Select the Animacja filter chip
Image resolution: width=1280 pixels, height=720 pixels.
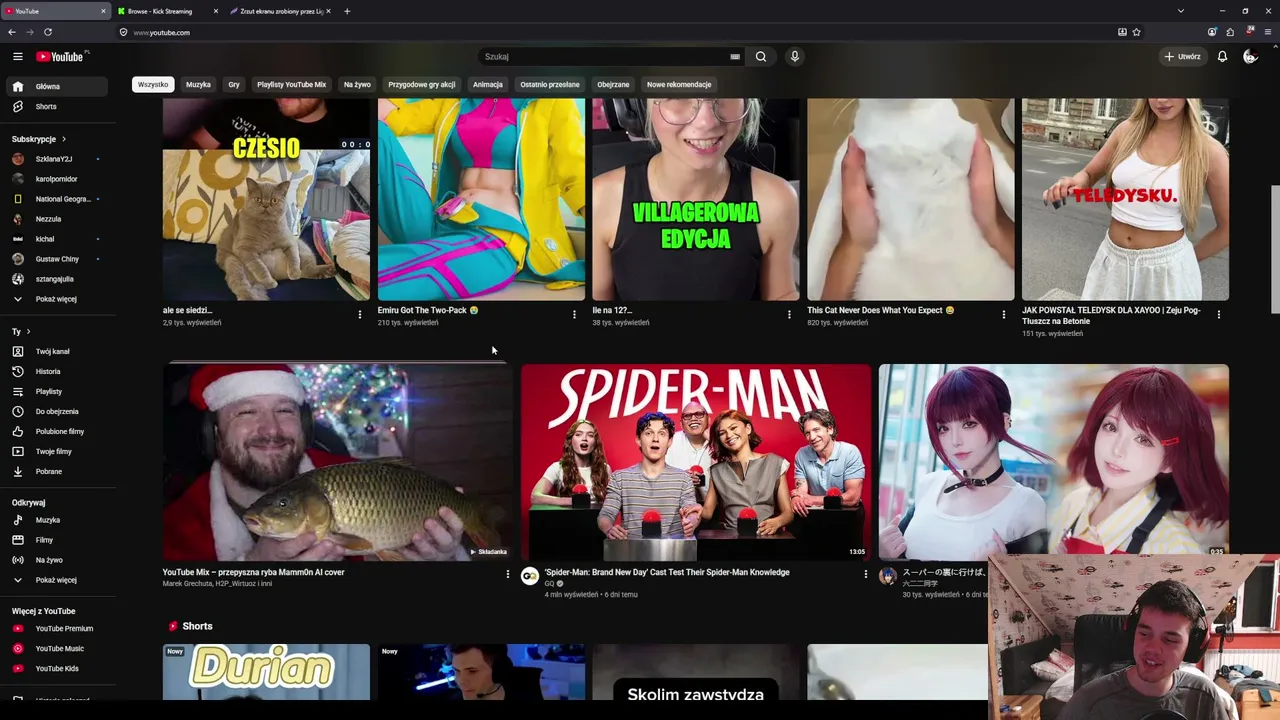pos(488,85)
